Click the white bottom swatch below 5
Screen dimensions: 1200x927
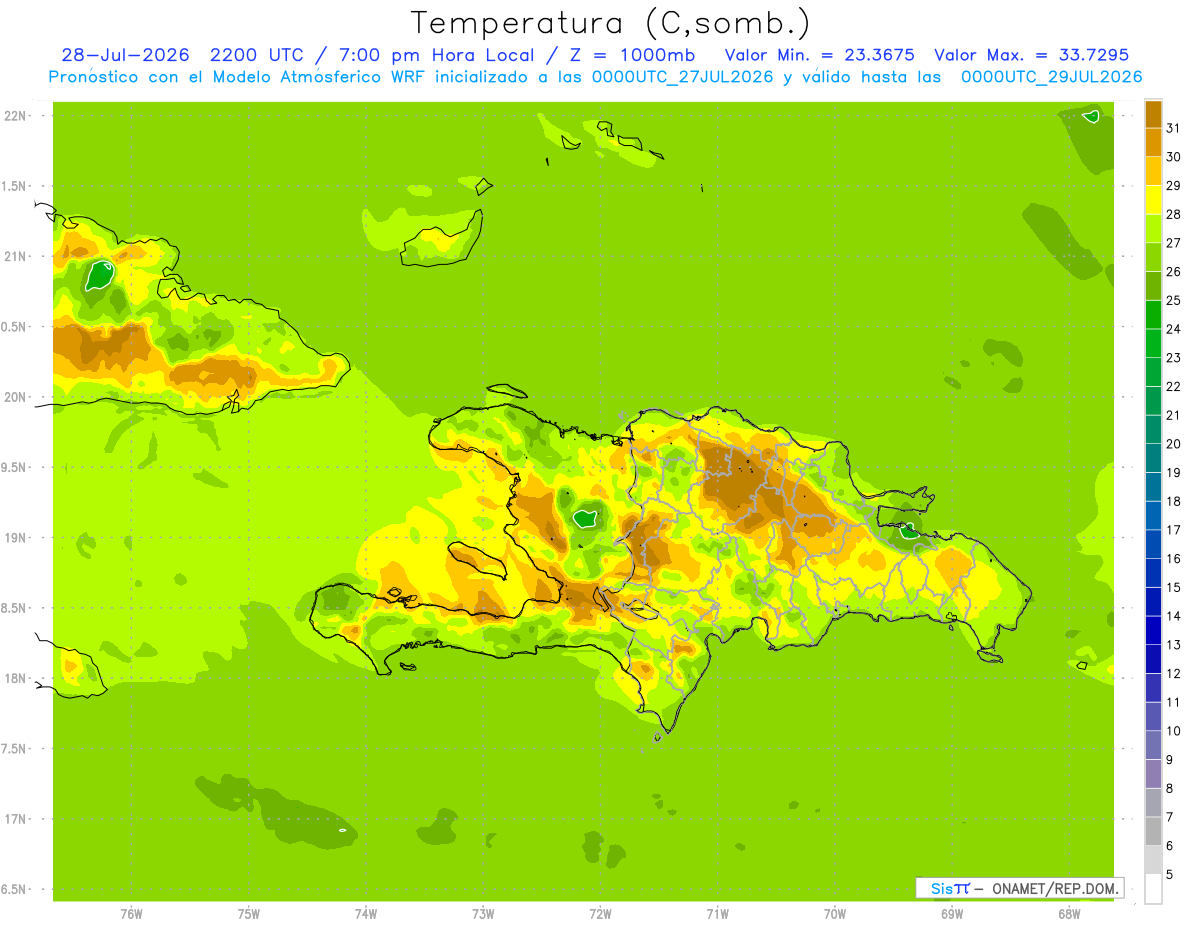point(1153,889)
